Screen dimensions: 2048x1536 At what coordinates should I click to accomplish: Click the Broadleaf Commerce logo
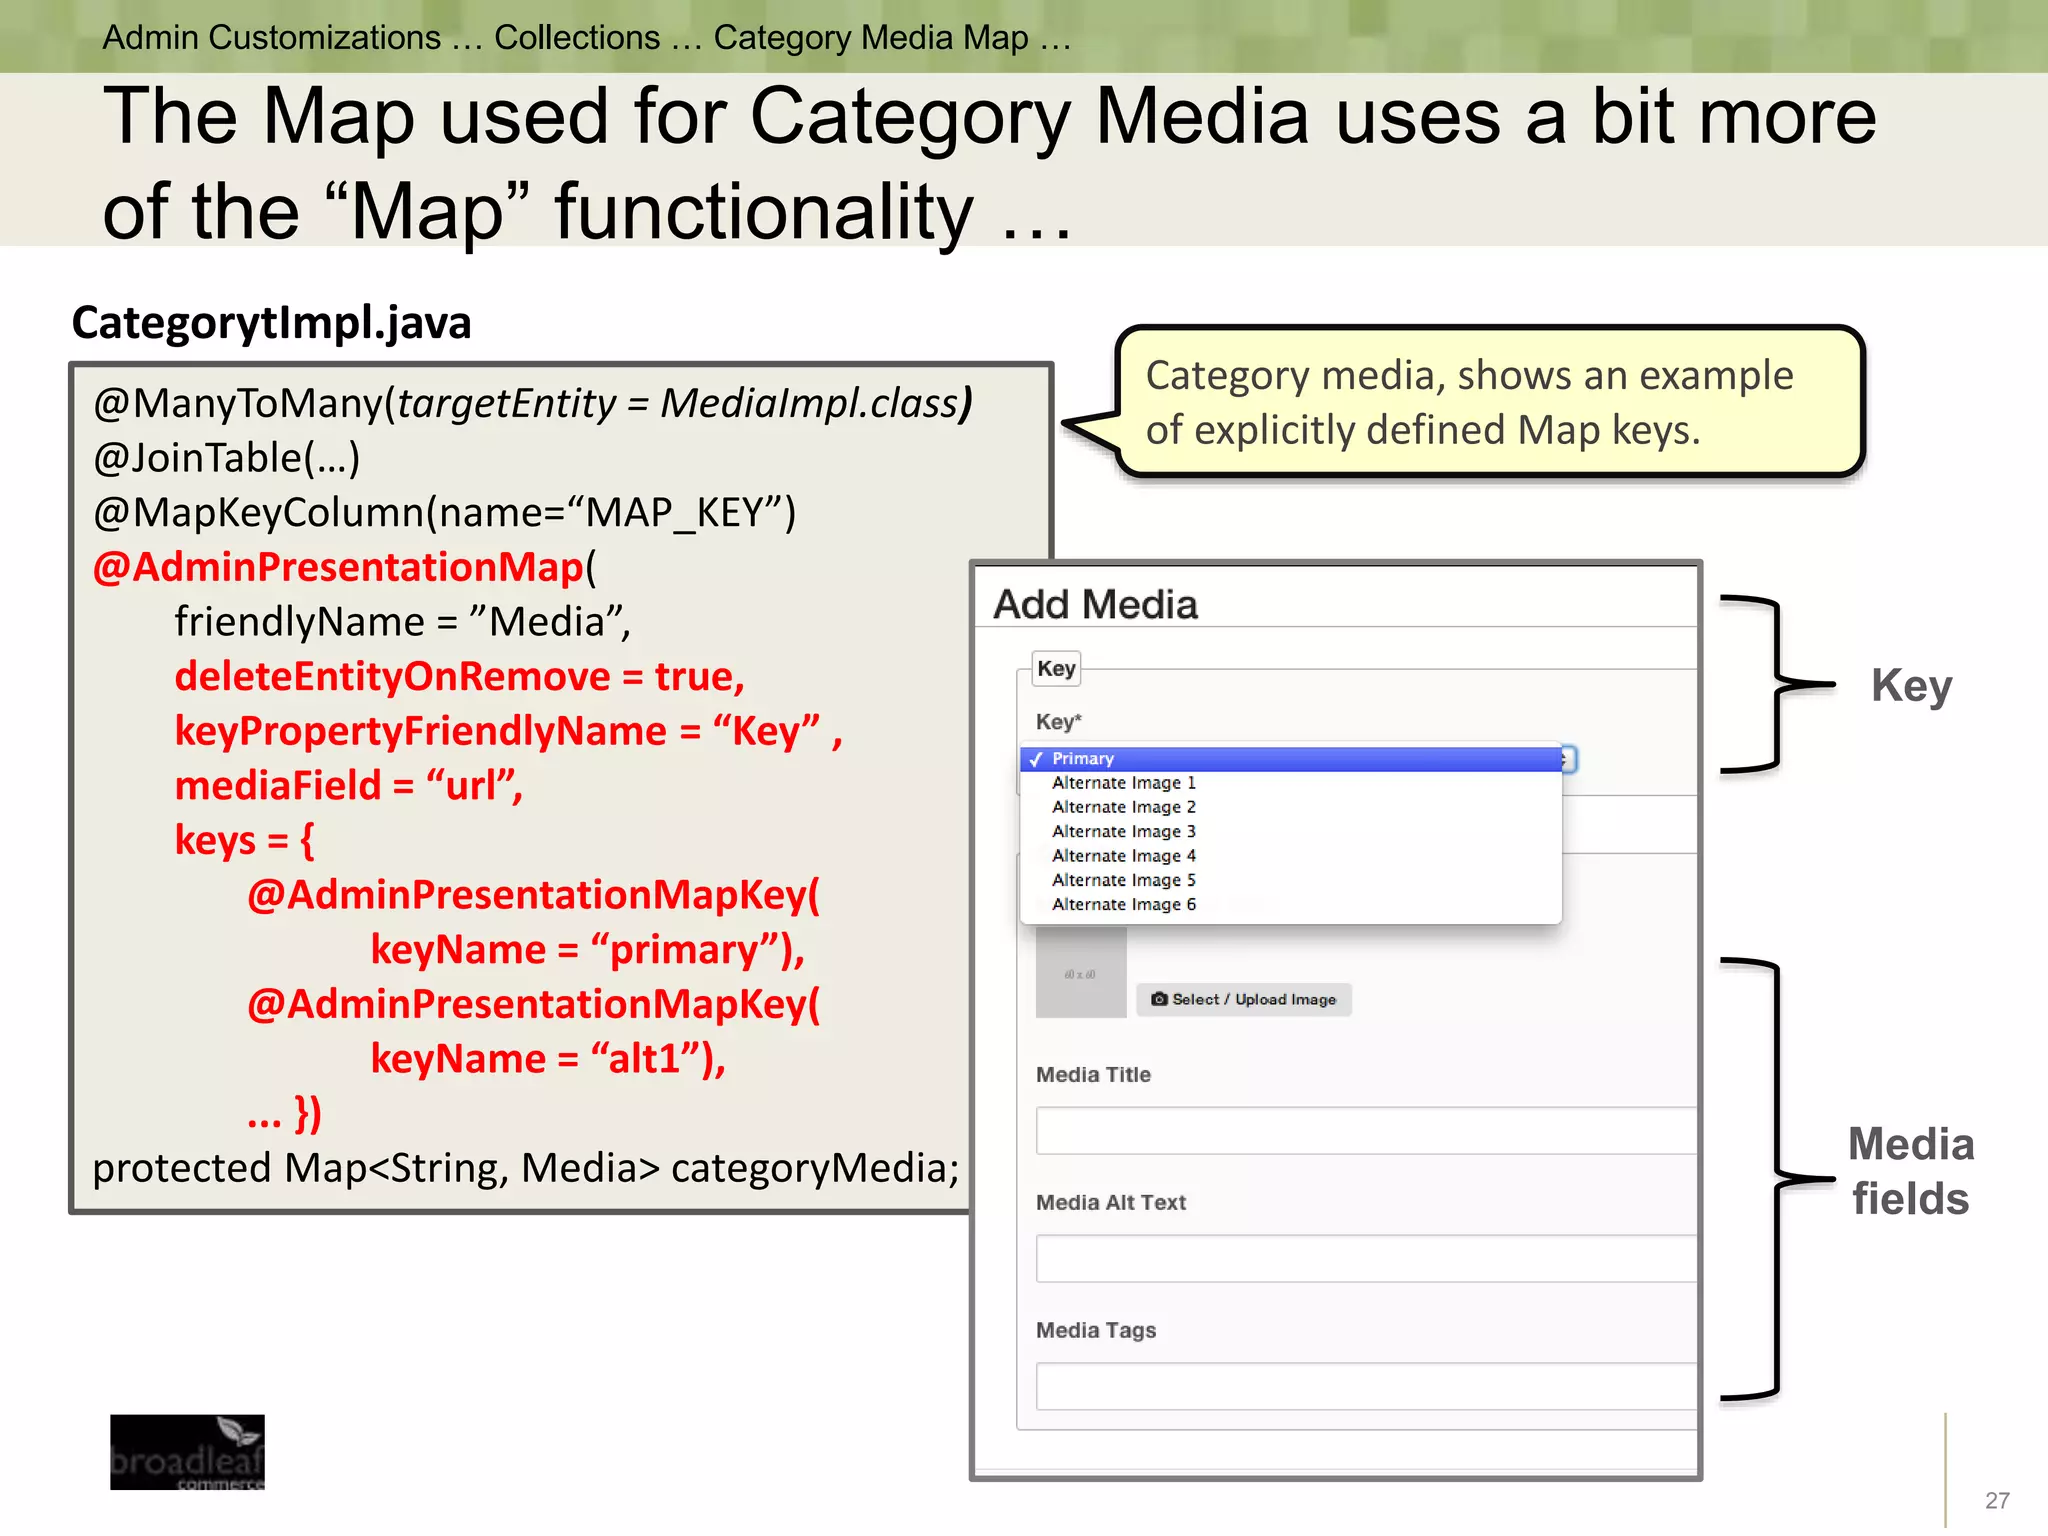coord(187,1452)
